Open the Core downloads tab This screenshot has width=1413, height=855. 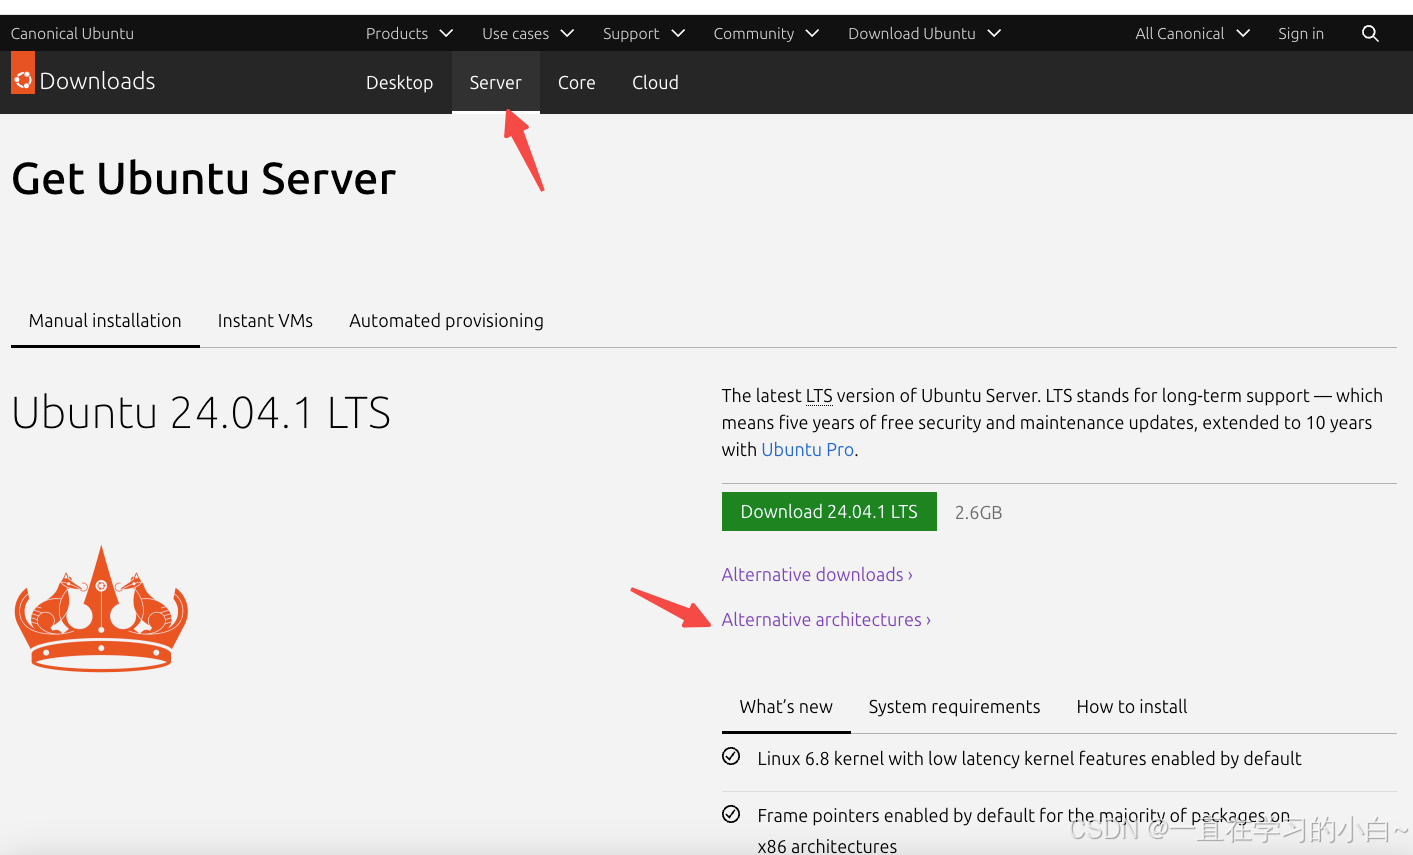point(576,82)
